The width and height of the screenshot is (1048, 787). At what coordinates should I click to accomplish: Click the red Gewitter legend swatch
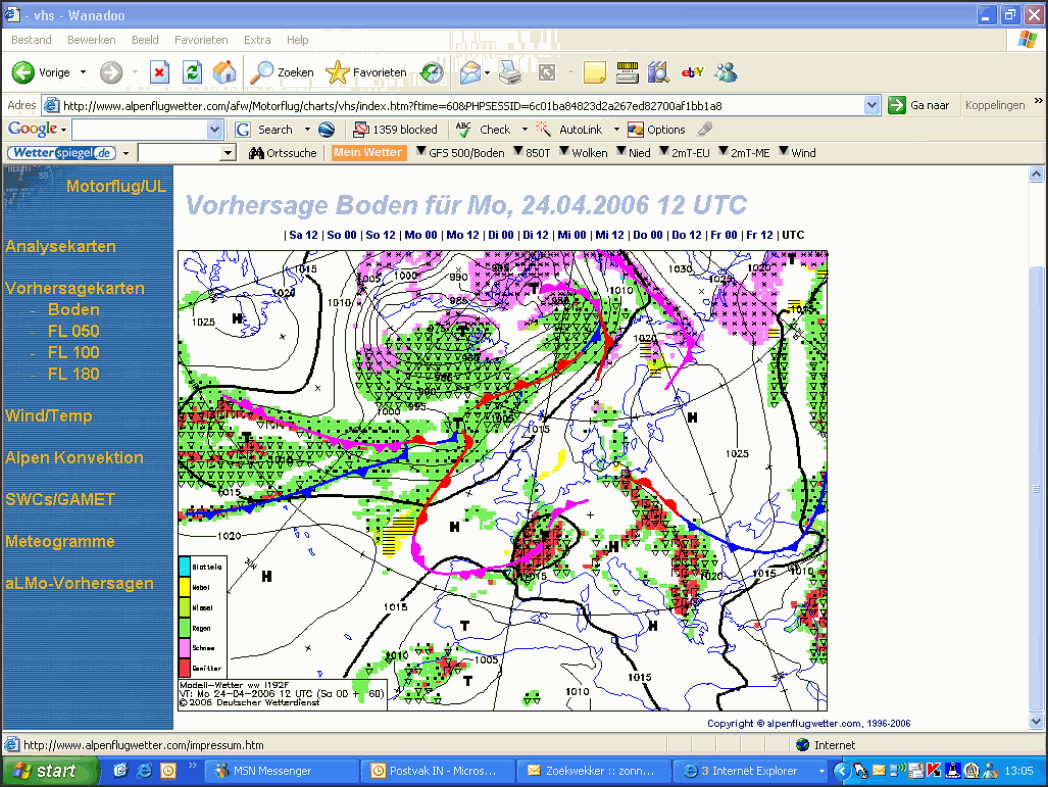(184, 668)
